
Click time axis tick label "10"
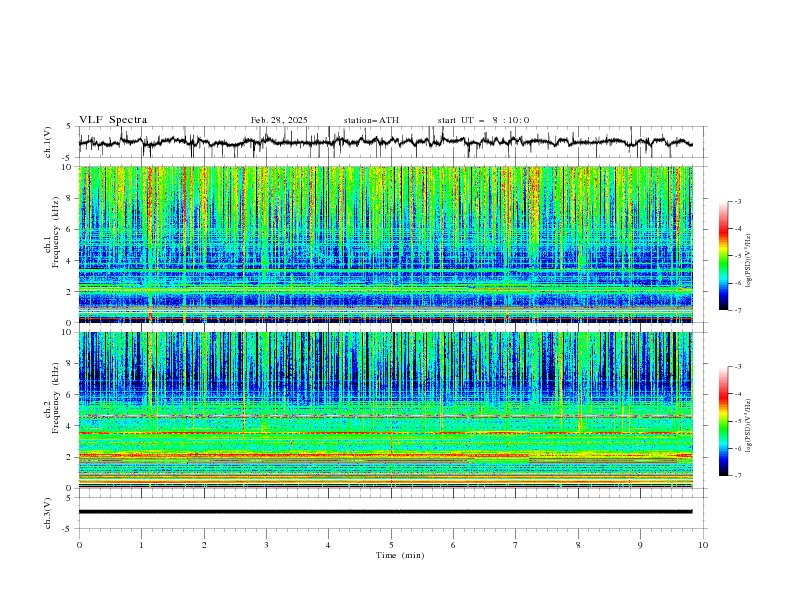703,545
